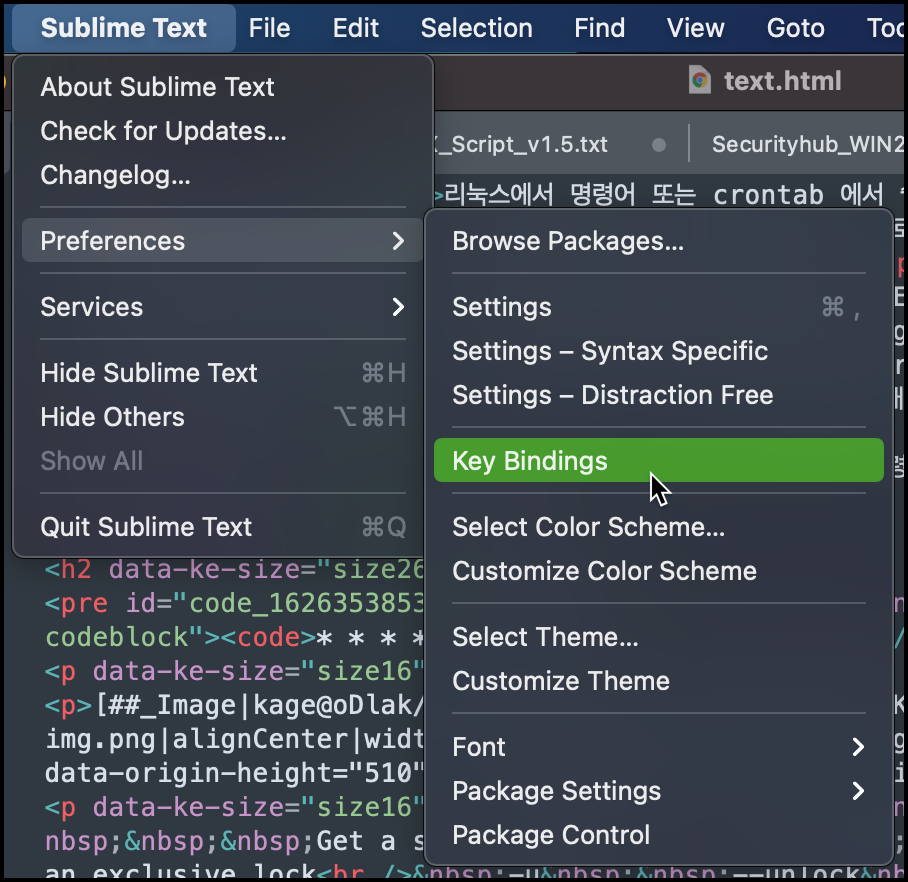
Task: Open the Sublime Text application menu
Action: tap(123, 28)
